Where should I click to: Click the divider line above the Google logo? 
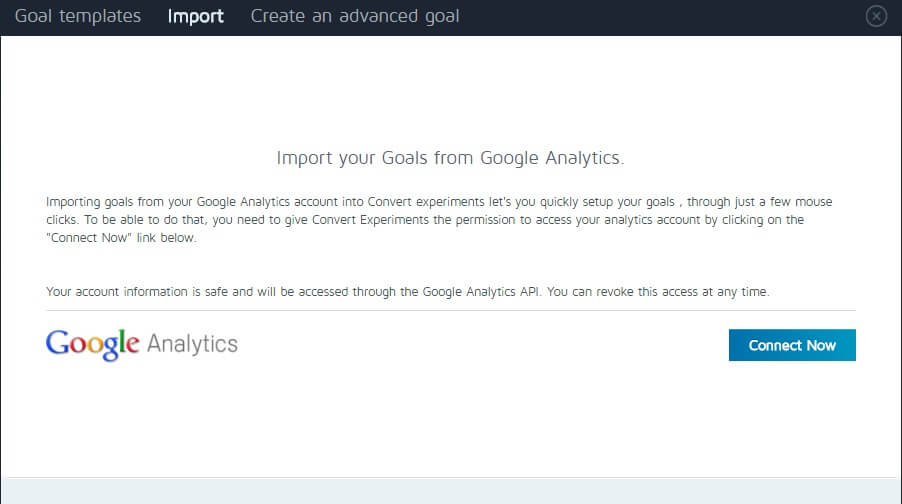(x=450, y=311)
